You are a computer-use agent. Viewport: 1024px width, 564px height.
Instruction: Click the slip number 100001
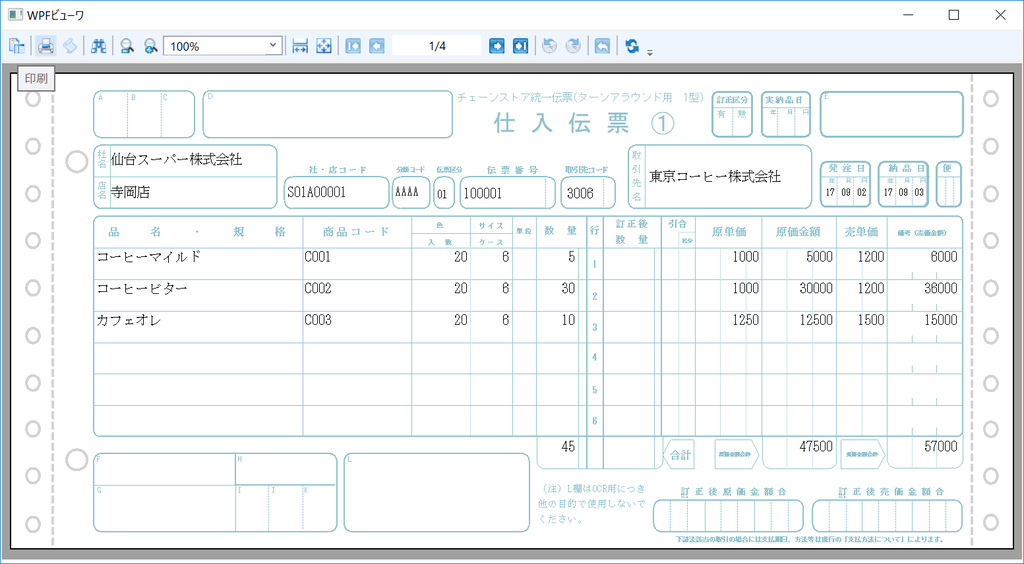482,193
